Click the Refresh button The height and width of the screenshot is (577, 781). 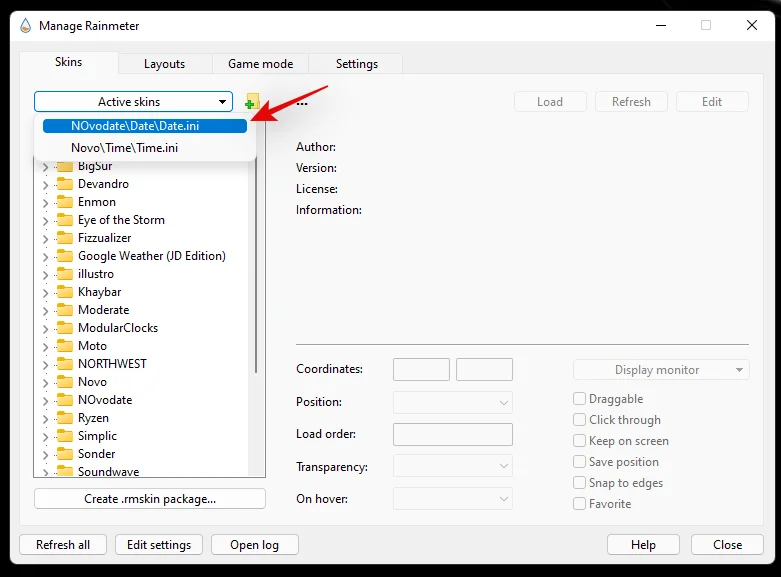631,102
